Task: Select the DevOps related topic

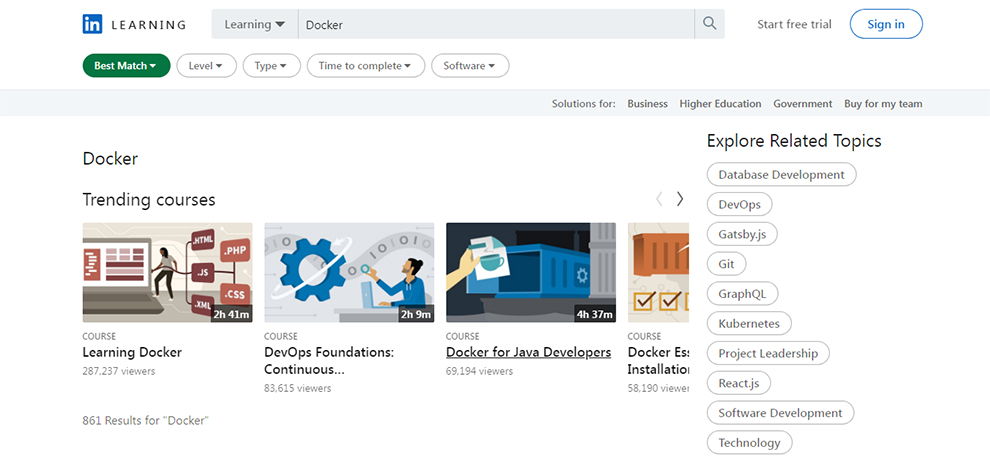Action: pyautogui.click(x=739, y=204)
